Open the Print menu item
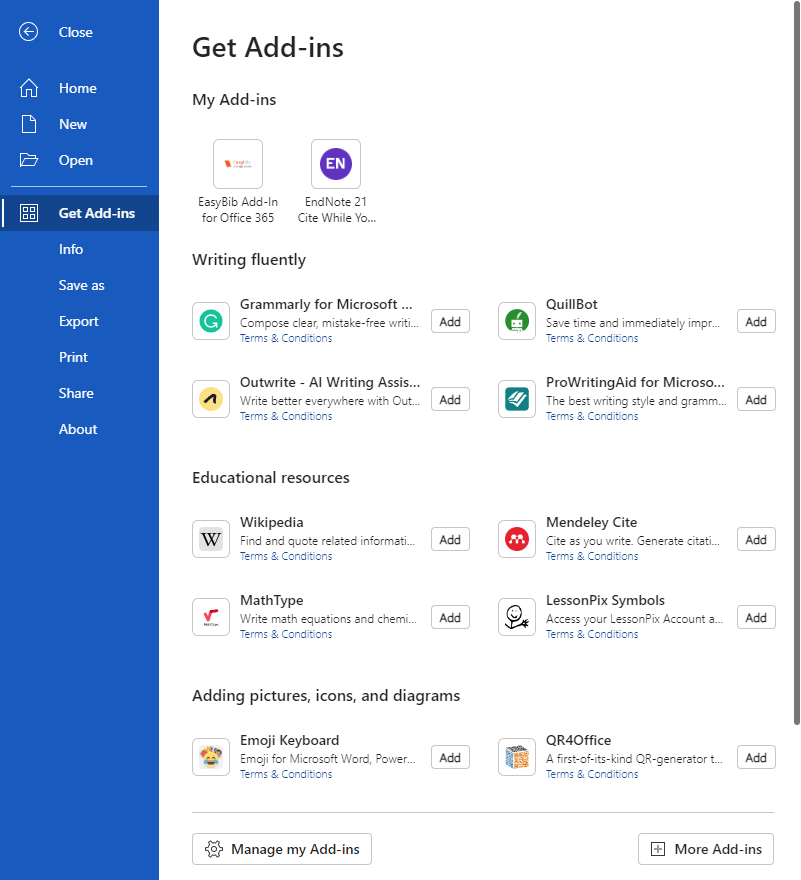Image resolution: width=801 pixels, height=880 pixels. (79, 357)
